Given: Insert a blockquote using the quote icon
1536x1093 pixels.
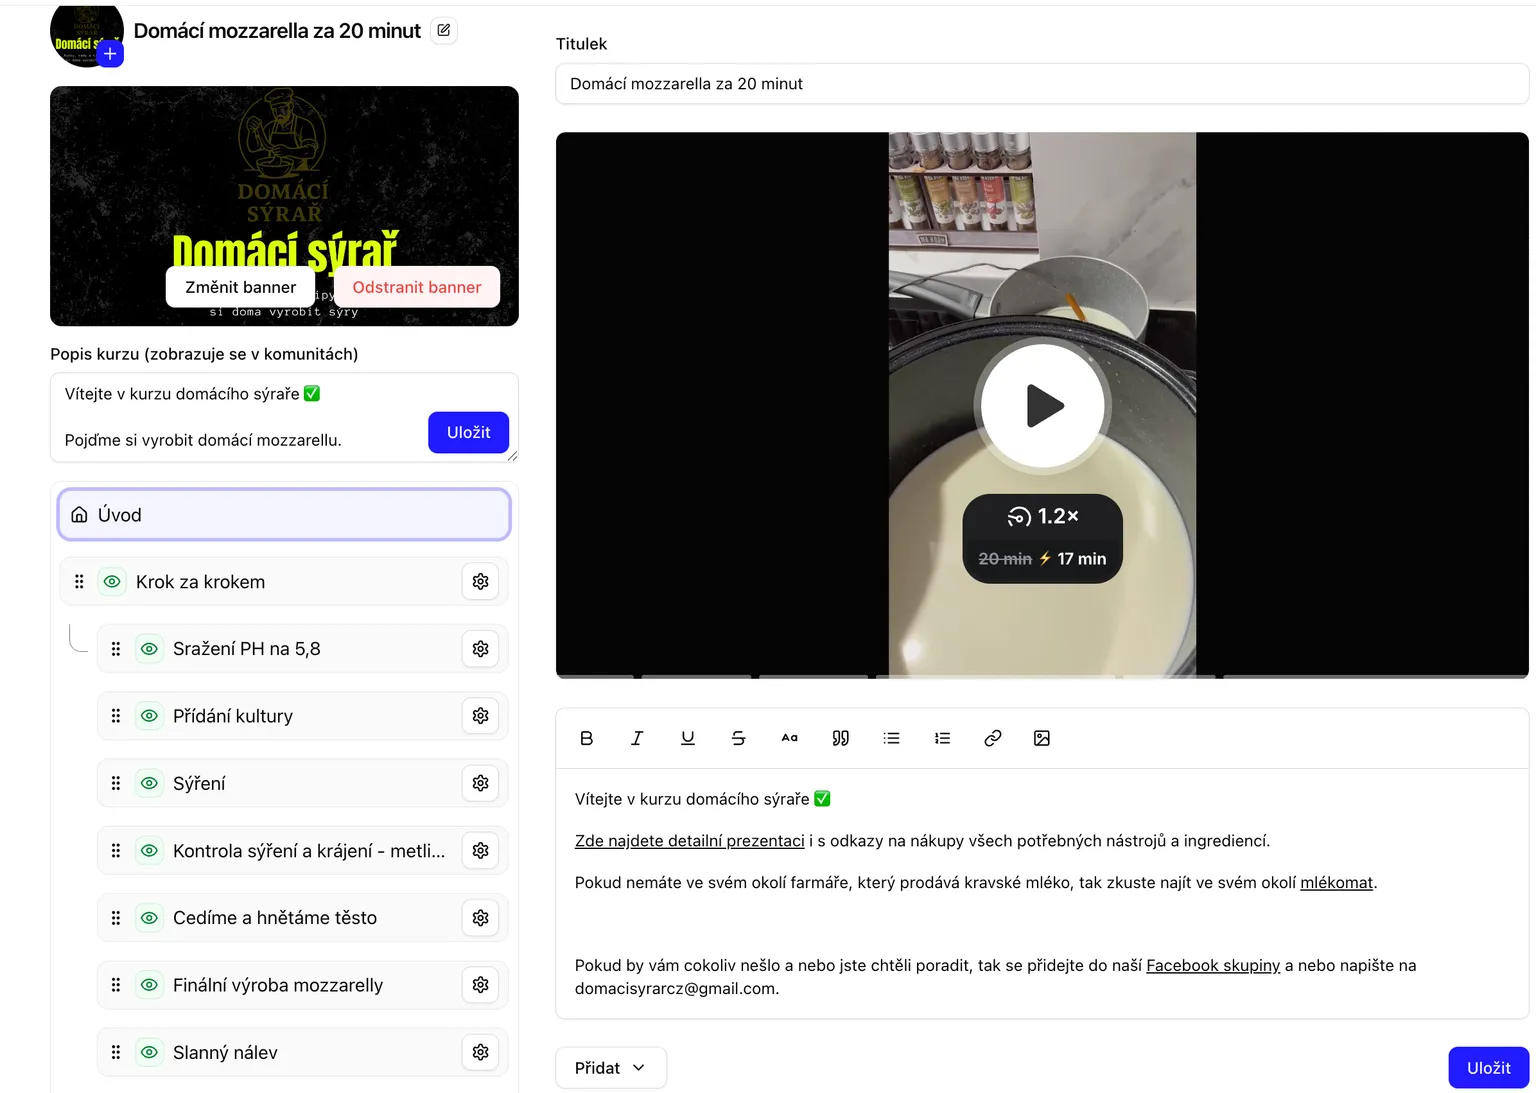Looking at the screenshot, I should point(840,738).
